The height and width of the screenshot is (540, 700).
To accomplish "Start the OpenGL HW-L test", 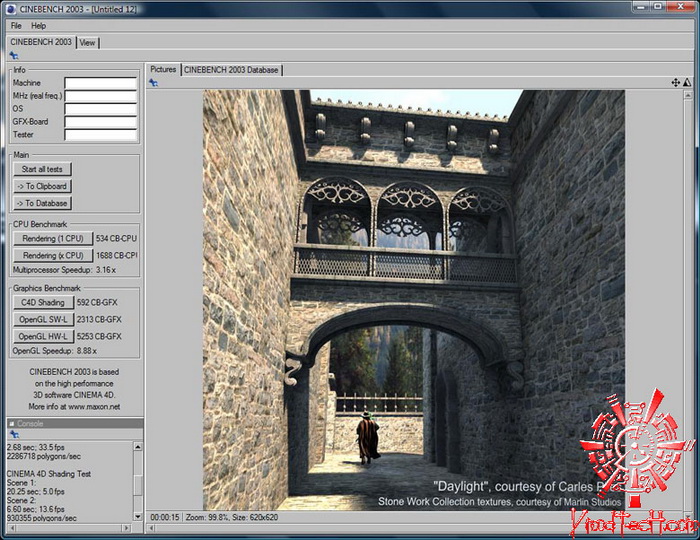I will [43, 336].
